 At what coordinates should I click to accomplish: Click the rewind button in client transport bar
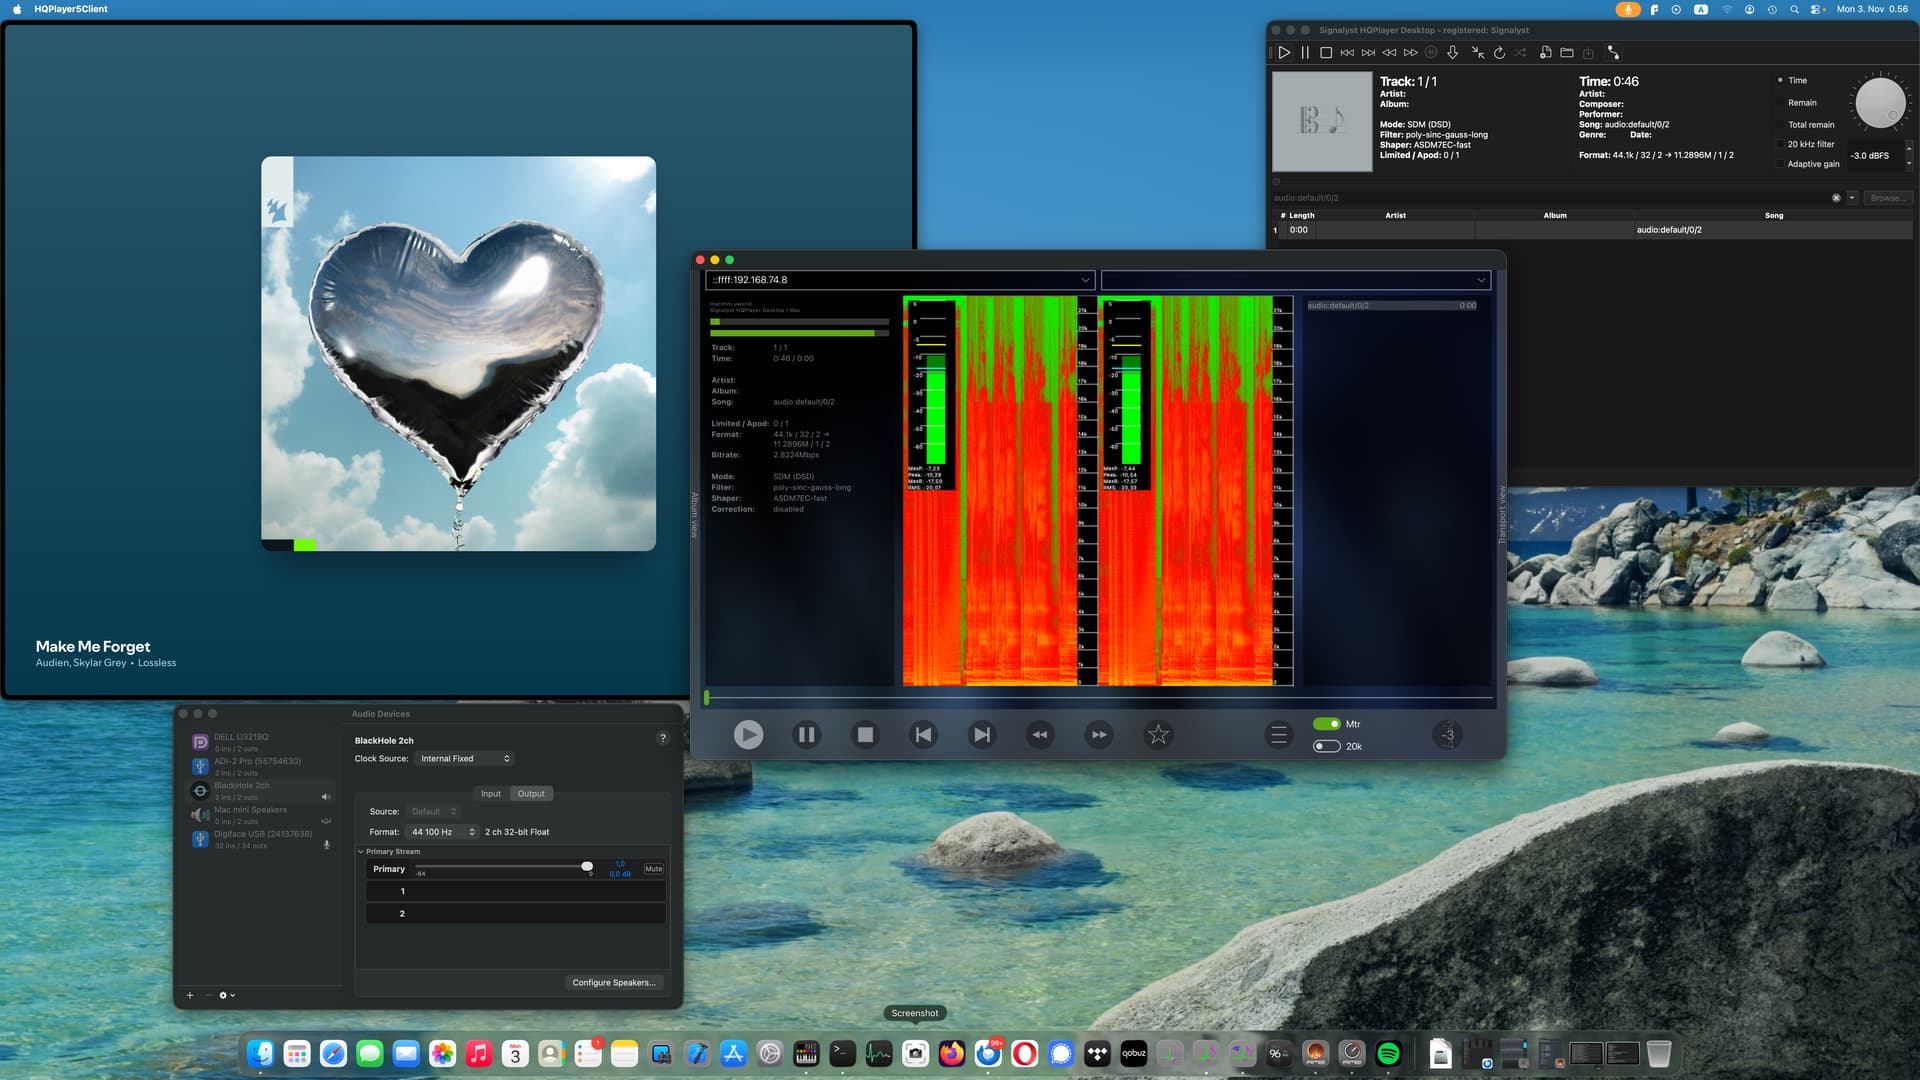1040,735
